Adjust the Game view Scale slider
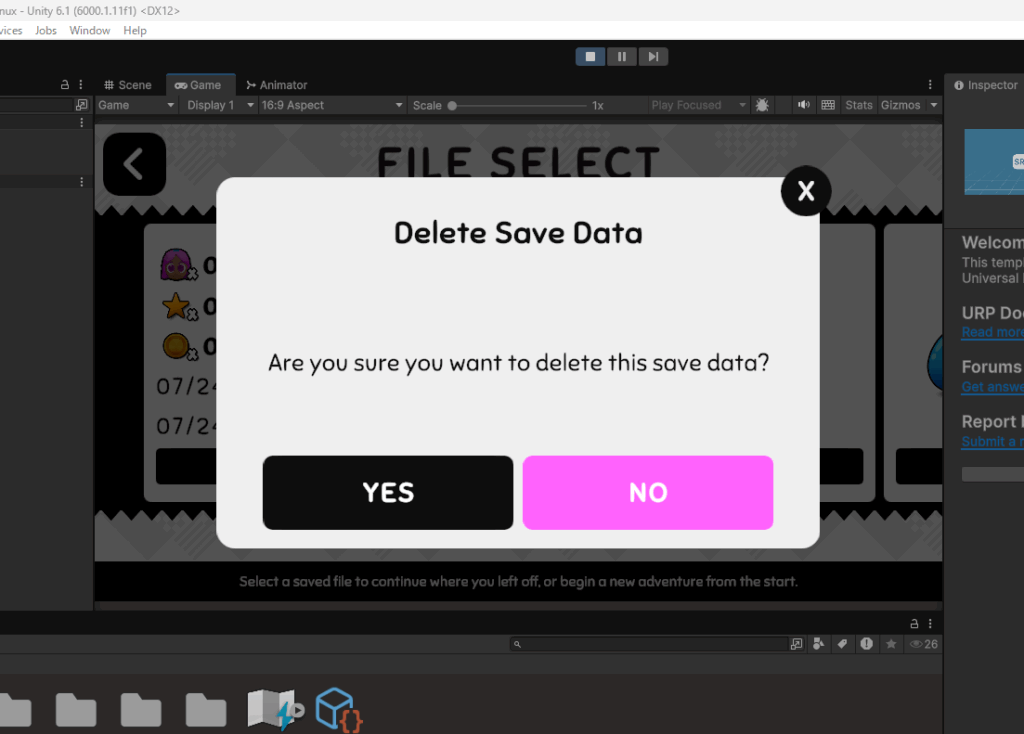This screenshot has height=734, width=1024. [x=519, y=105]
